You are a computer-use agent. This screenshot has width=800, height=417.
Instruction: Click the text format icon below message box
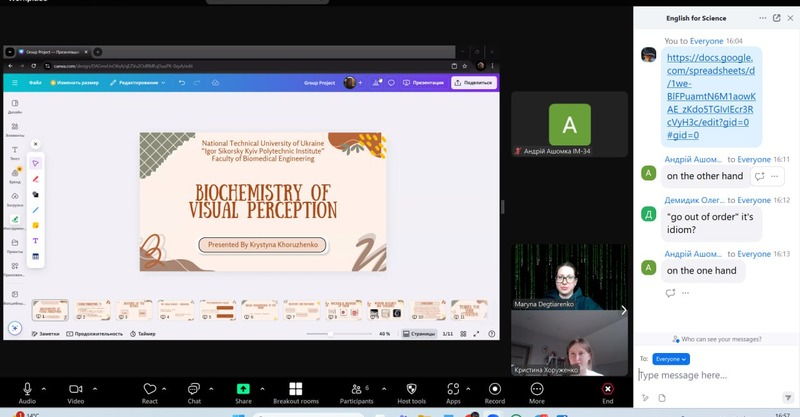click(645, 398)
